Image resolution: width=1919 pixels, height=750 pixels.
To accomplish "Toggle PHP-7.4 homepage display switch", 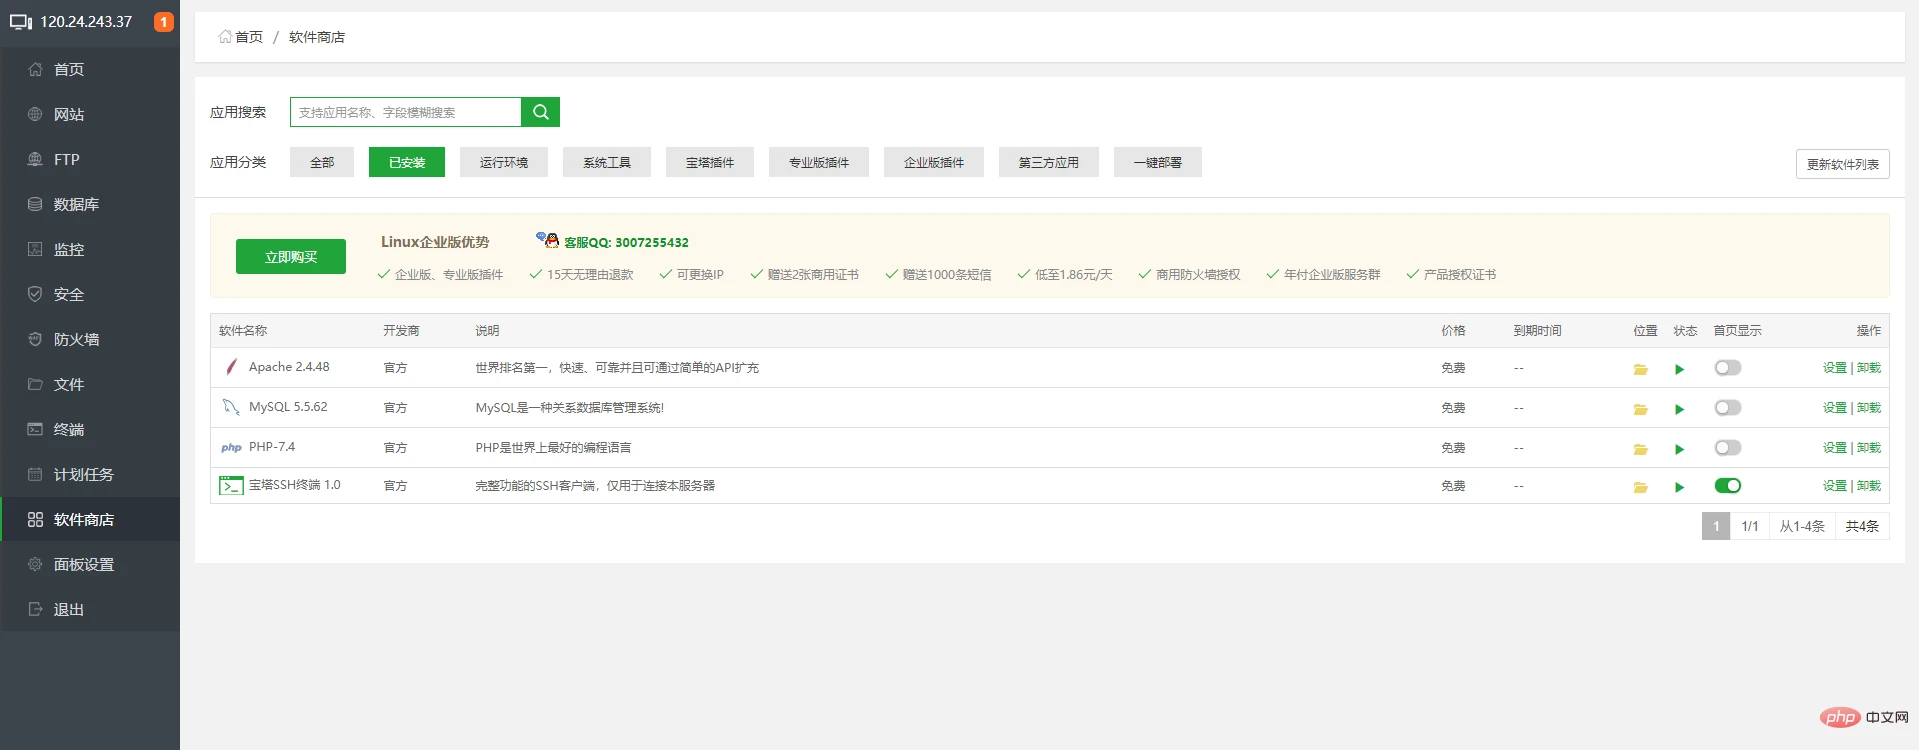I will (1727, 448).
